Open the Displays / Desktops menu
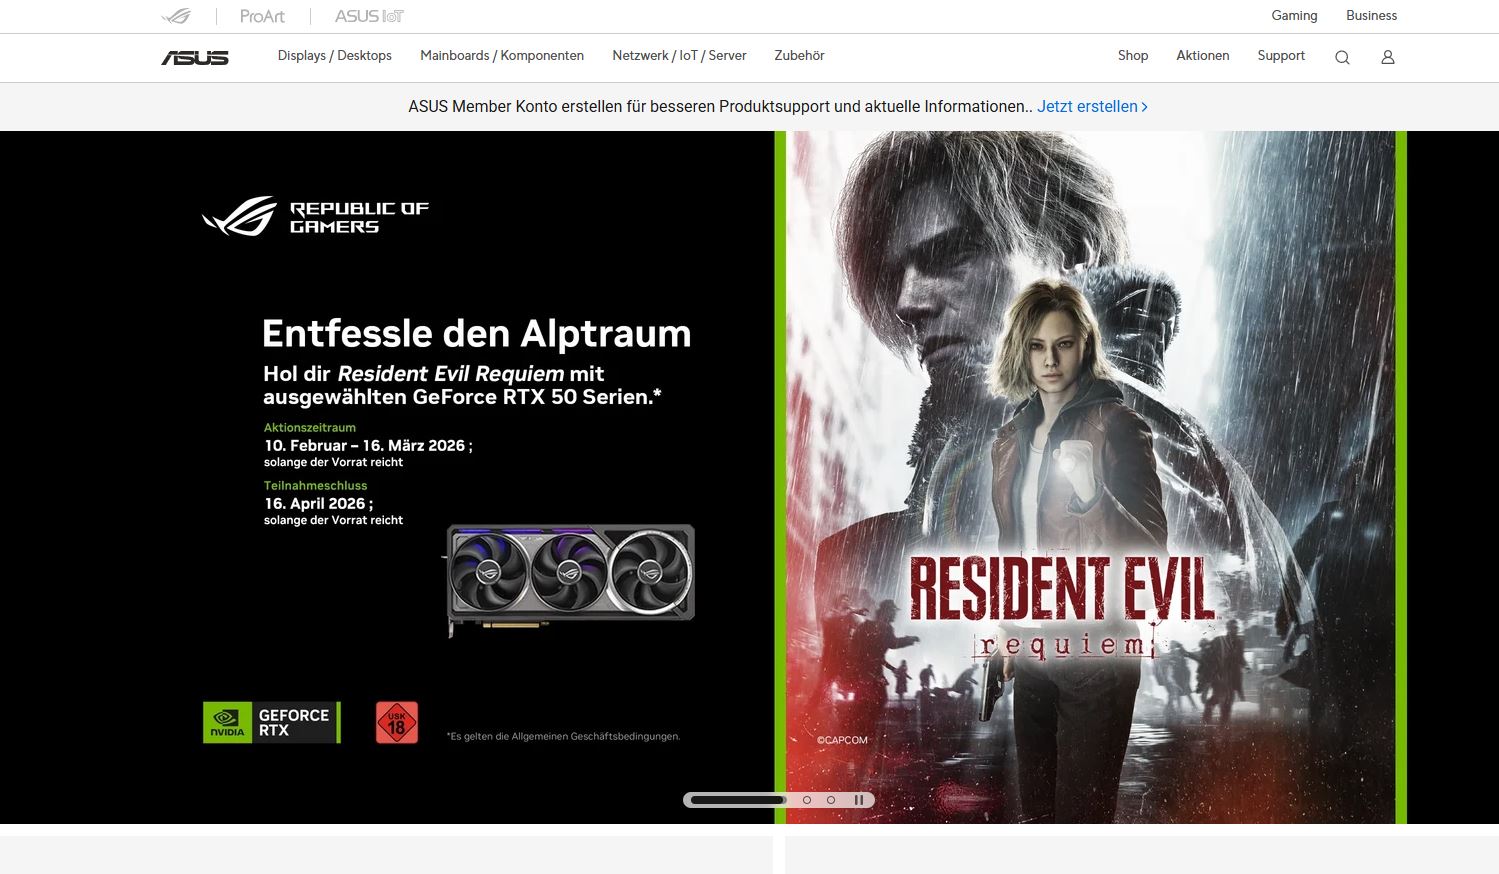Image resolution: width=1499 pixels, height=874 pixels. (x=334, y=56)
